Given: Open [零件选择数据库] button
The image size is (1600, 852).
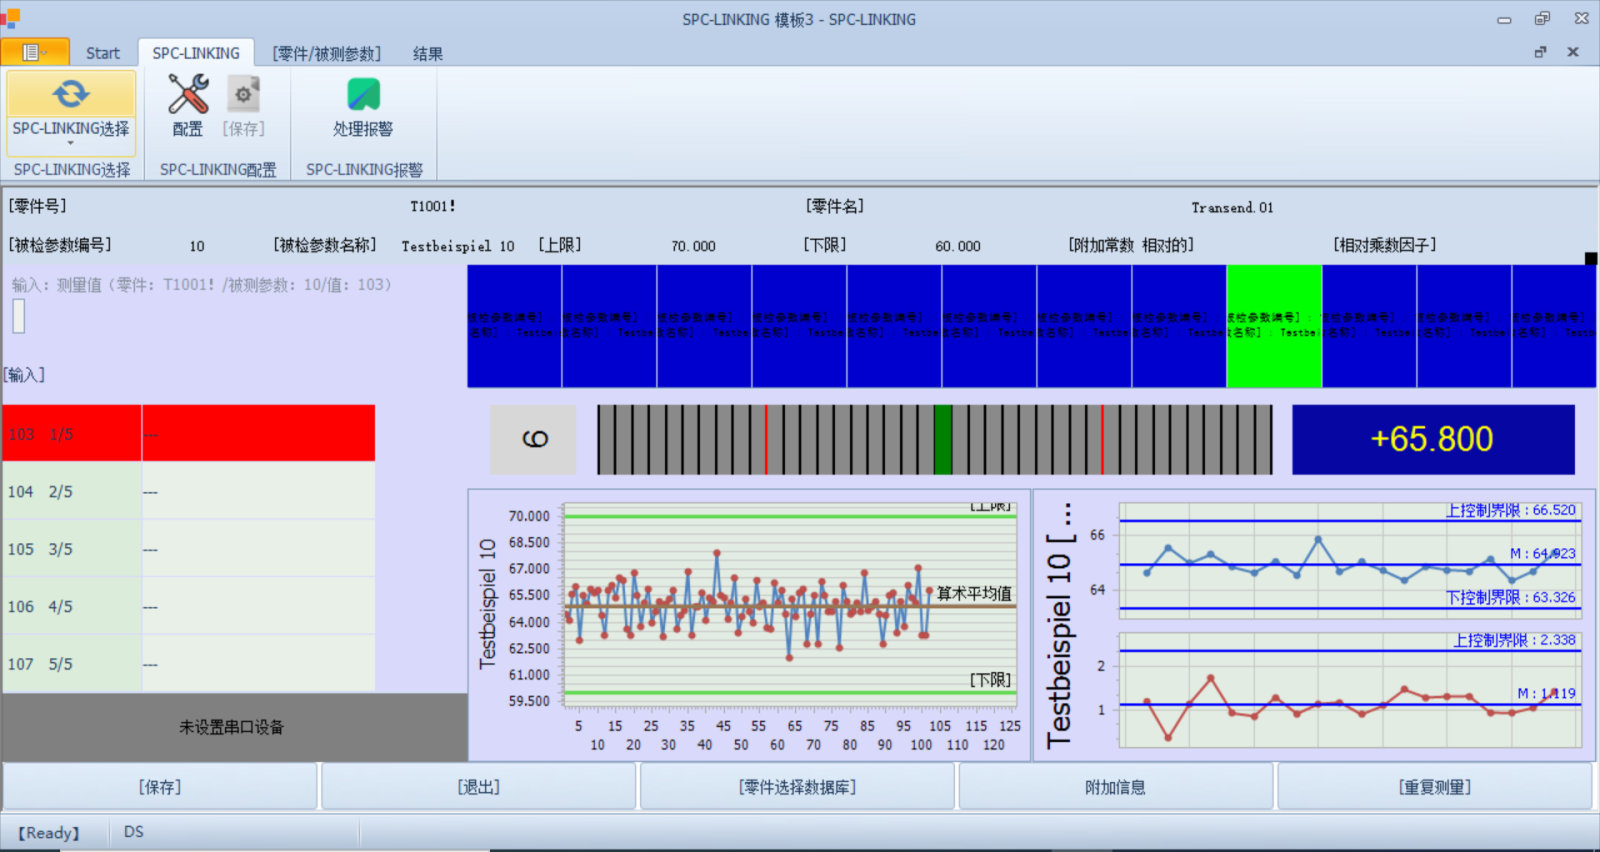Looking at the screenshot, I should click(797, 787).
